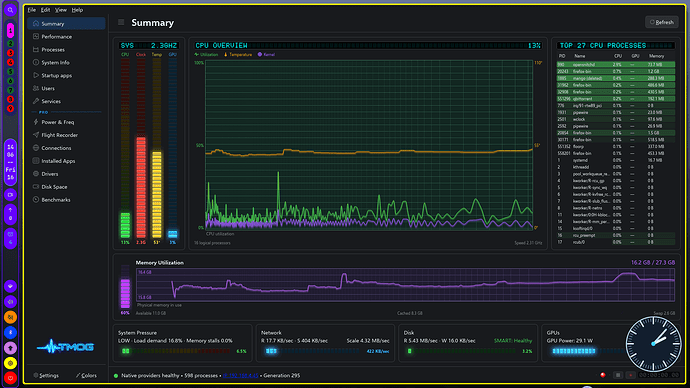Open Settings at the sidebar bottom
This screenshot has height=388, width=690.
[46, 375]
